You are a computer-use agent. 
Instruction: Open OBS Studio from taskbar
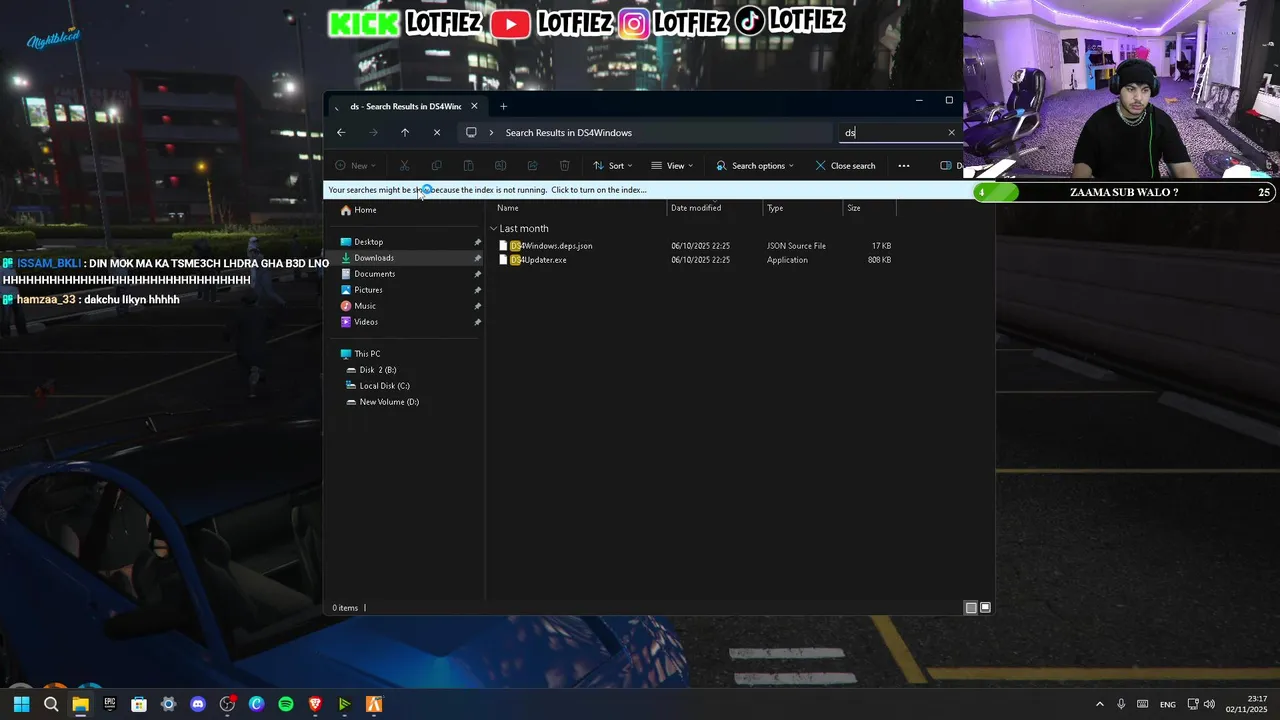(x=227, y=704)
